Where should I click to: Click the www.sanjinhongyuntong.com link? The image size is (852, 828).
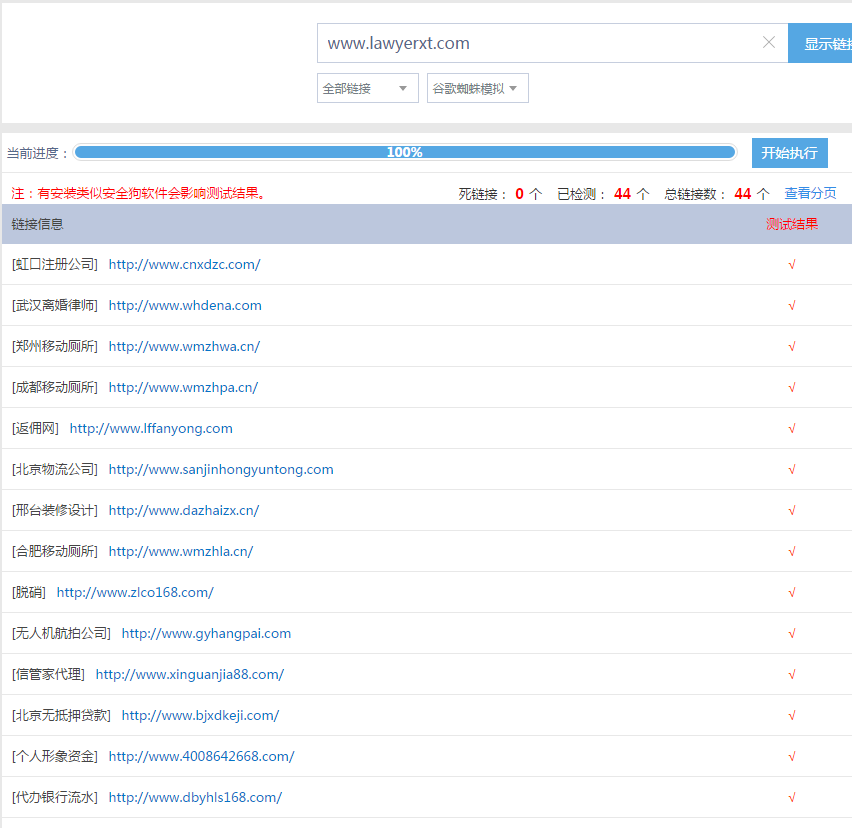coord(220,469)
